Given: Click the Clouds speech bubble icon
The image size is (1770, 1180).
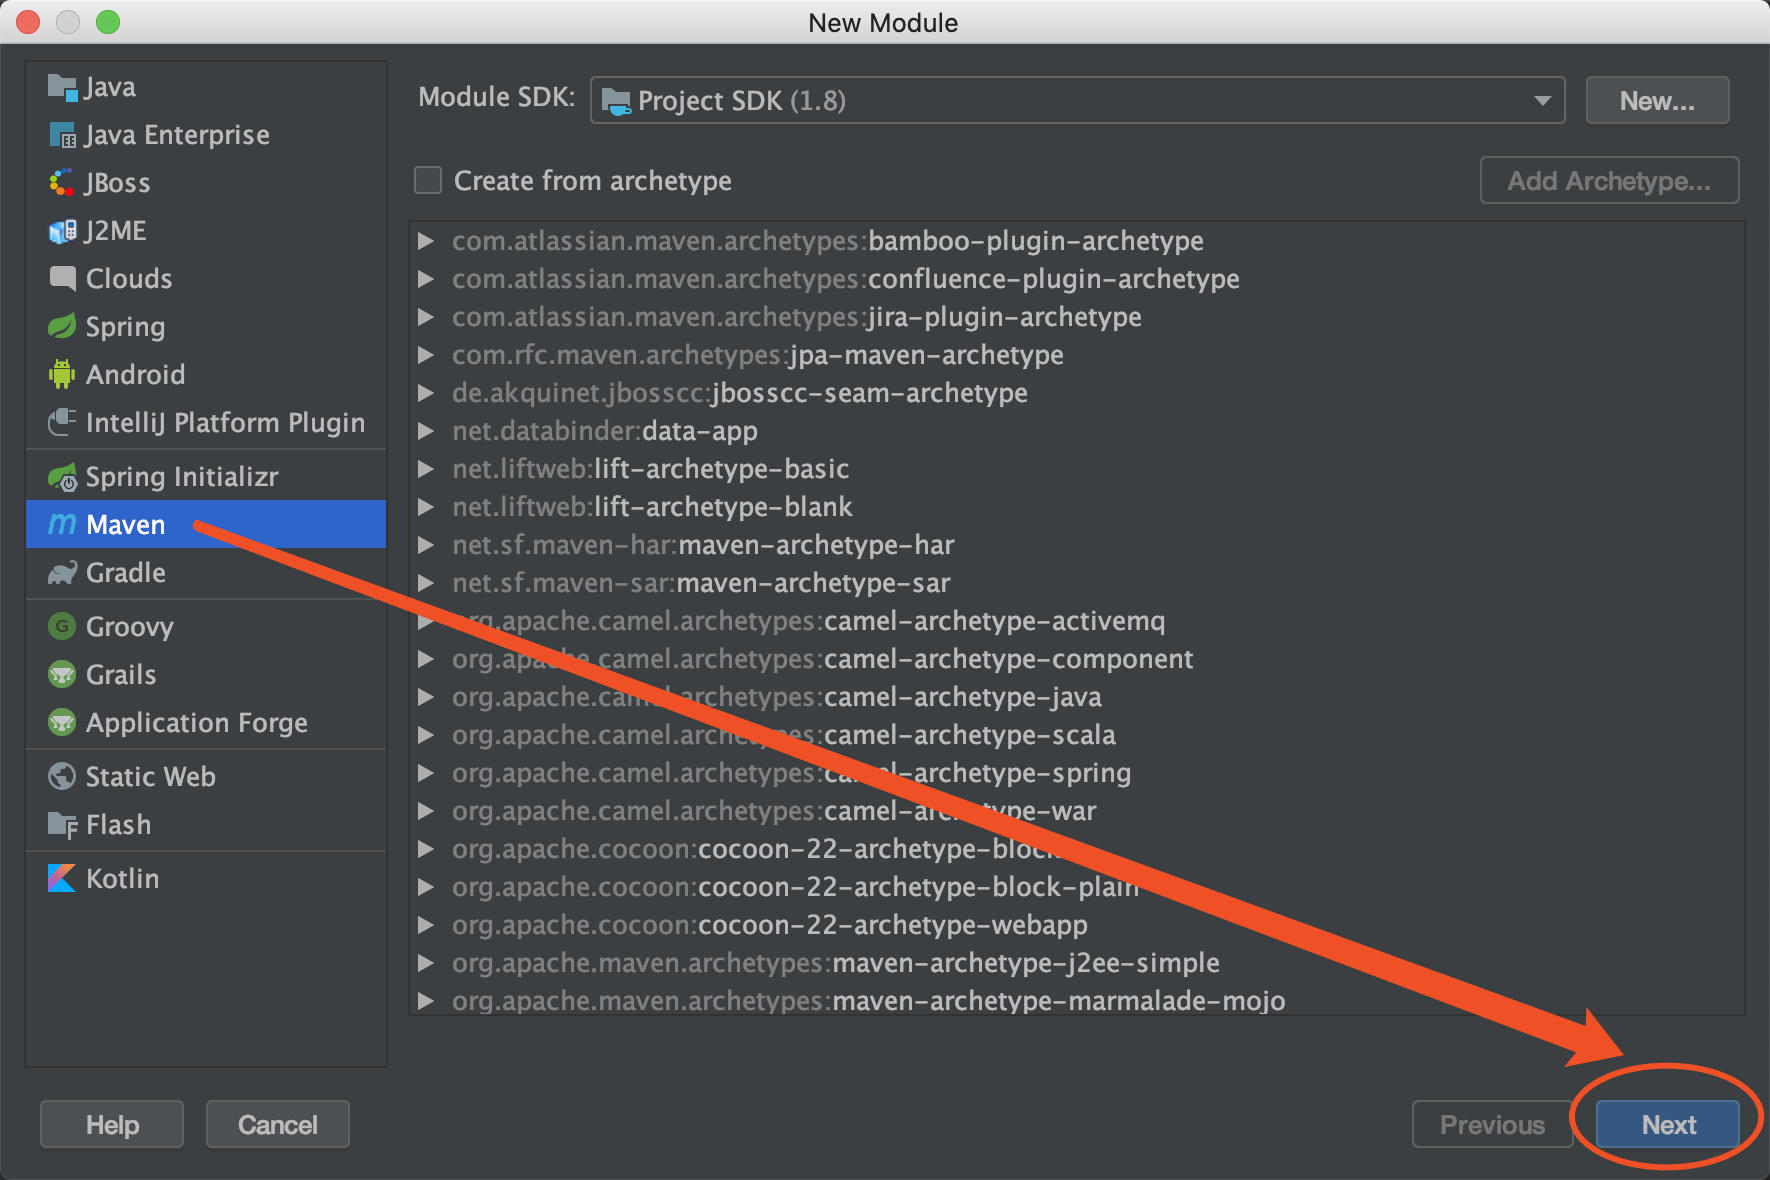Looking at the screenshot, I should (x=62, y=279).
